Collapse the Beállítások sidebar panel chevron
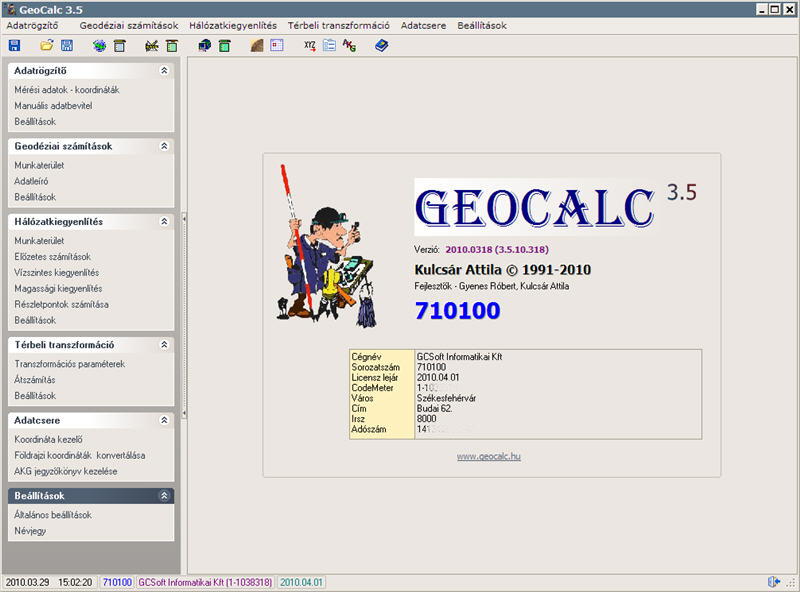800x592 pixels. [164, 496]
